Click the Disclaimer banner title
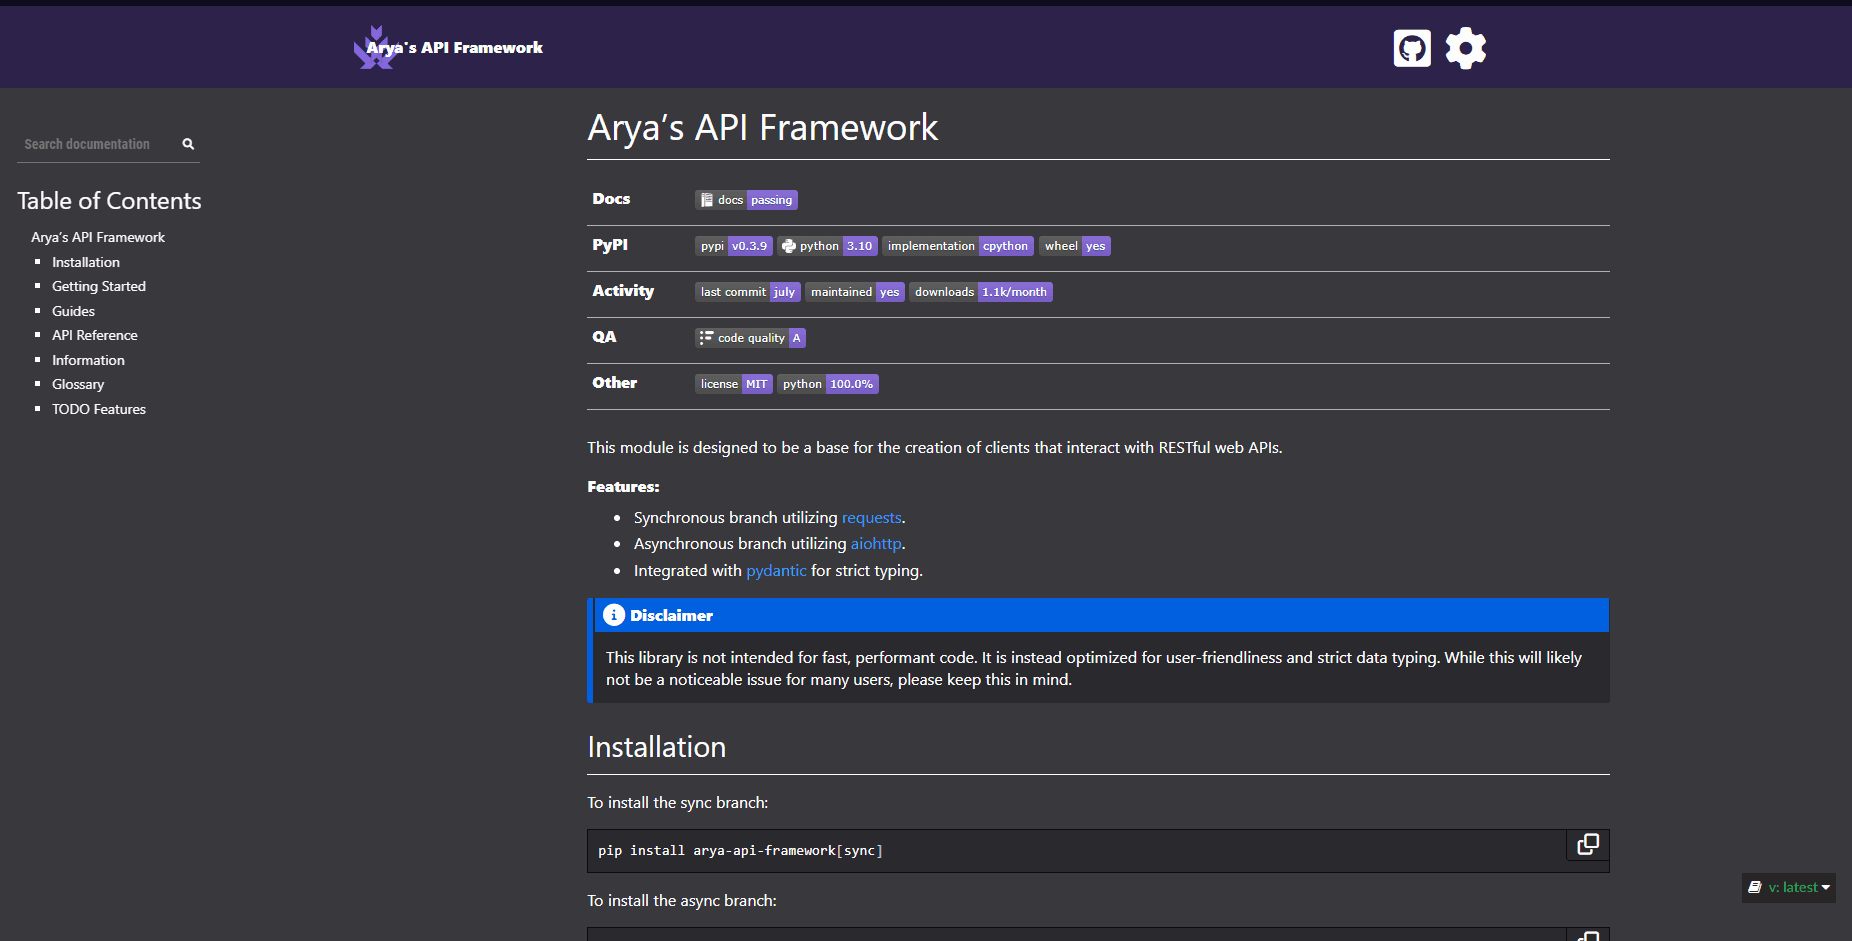This screenshot has width=1852, height=941. tap(671, 615)
